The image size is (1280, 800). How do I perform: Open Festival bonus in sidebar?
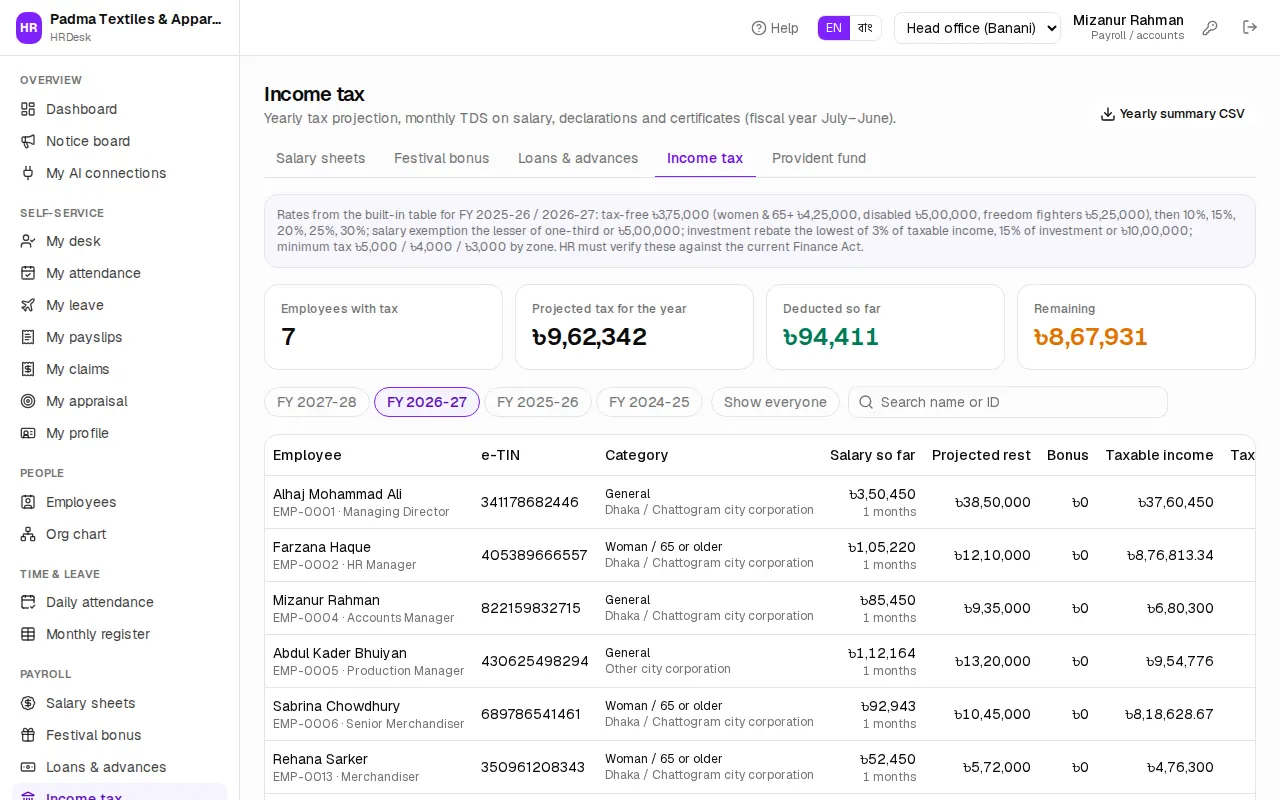click(x=119, y=735)
